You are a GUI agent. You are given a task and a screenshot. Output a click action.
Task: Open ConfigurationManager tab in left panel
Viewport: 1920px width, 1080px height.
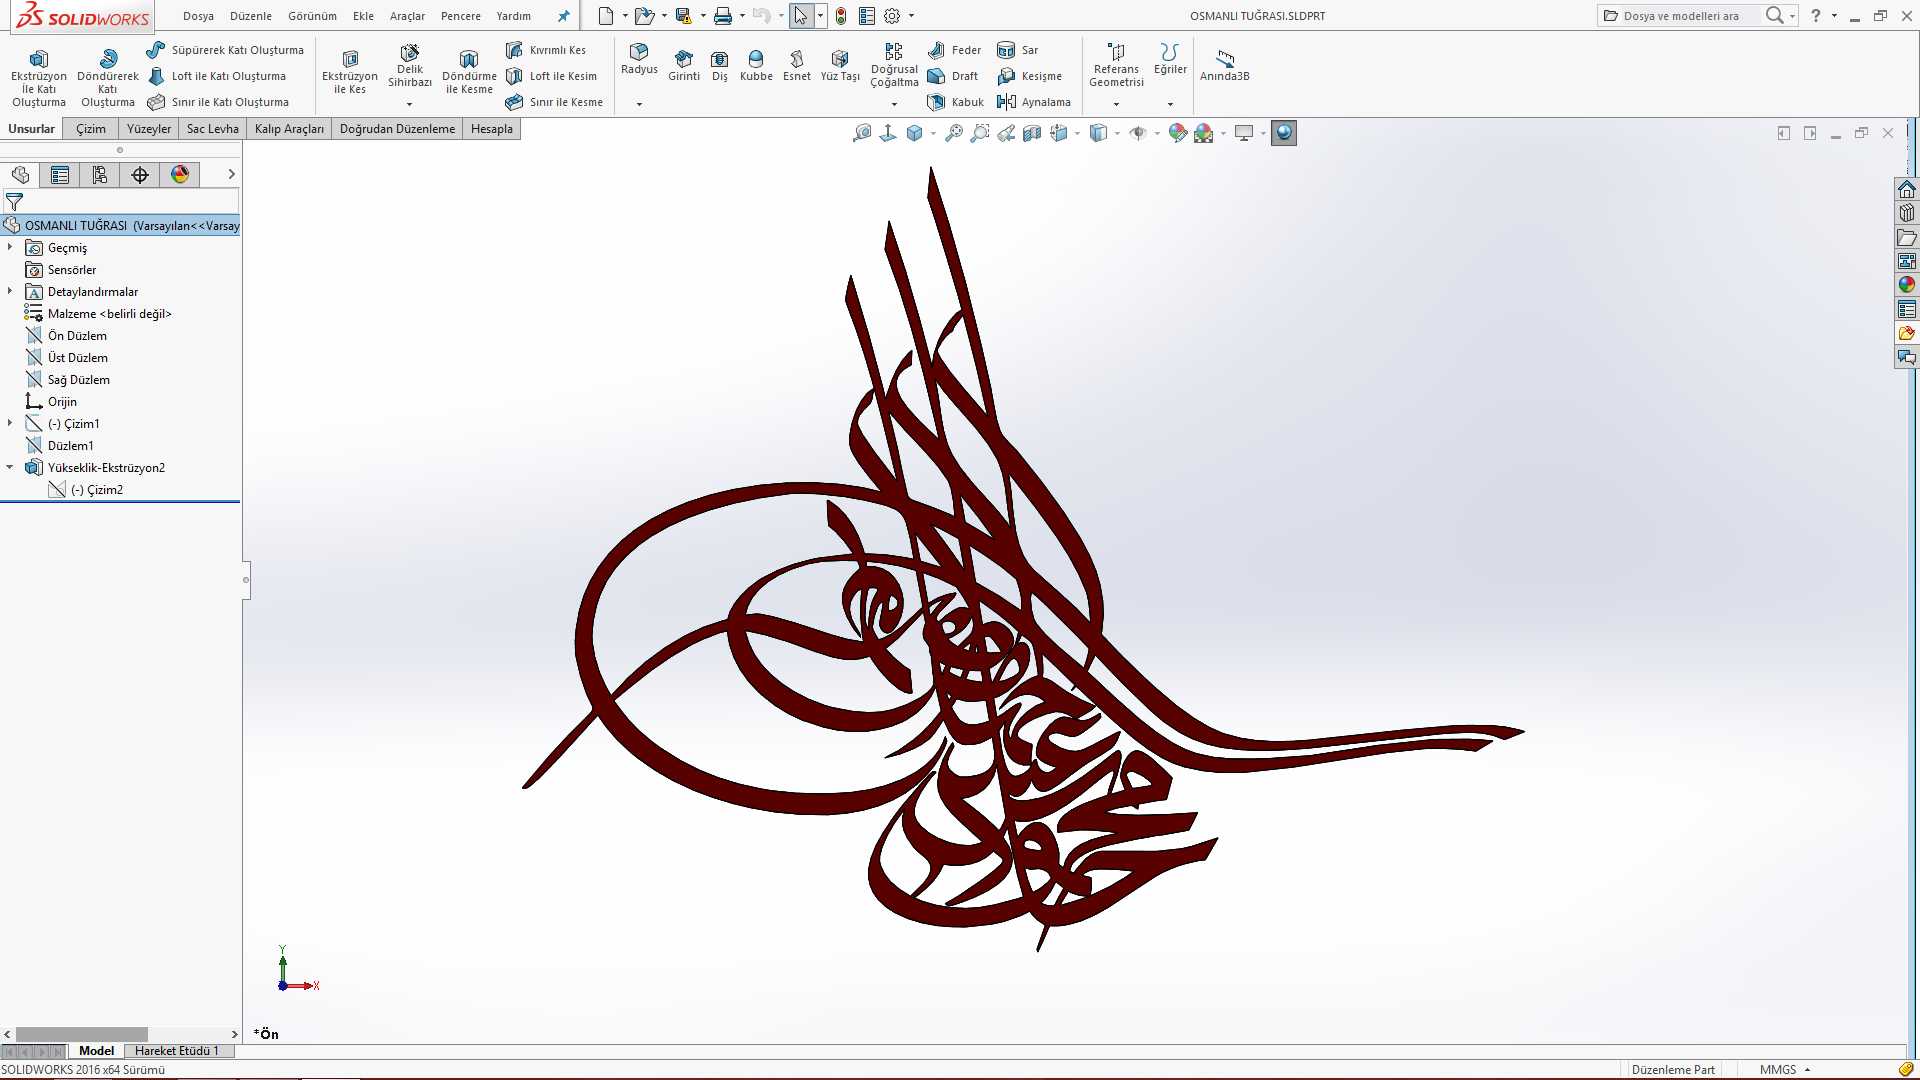100,175
